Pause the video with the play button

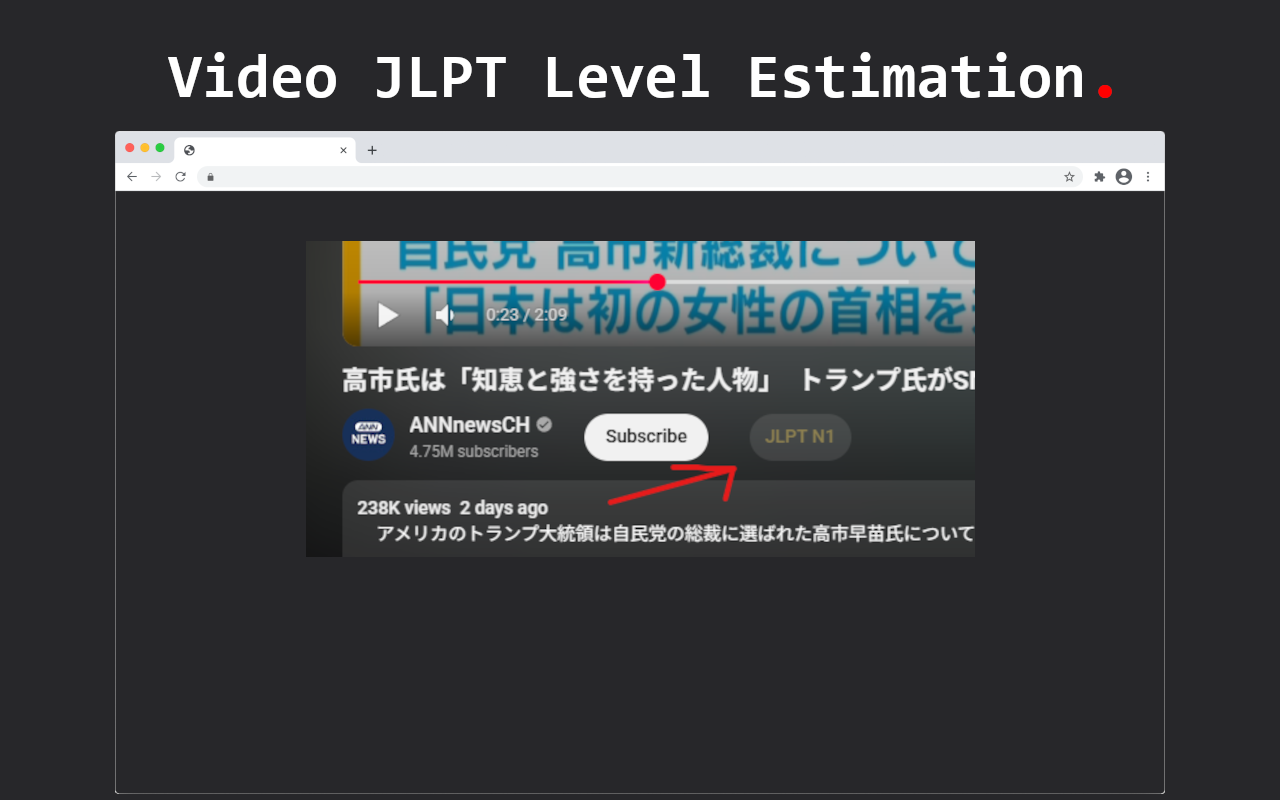pyautogui.click(x=387, y=315)
